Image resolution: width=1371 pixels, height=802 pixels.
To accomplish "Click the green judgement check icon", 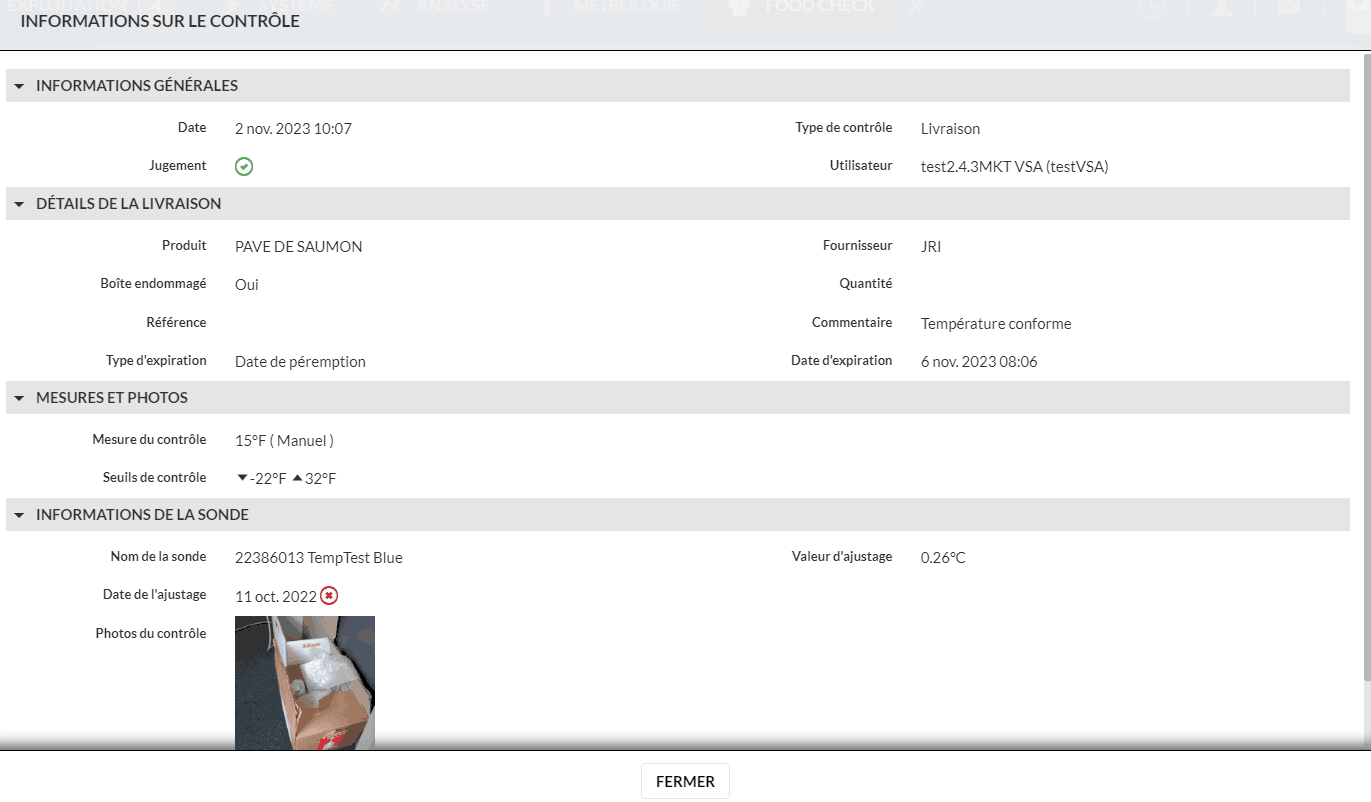I will coord(244,167).
